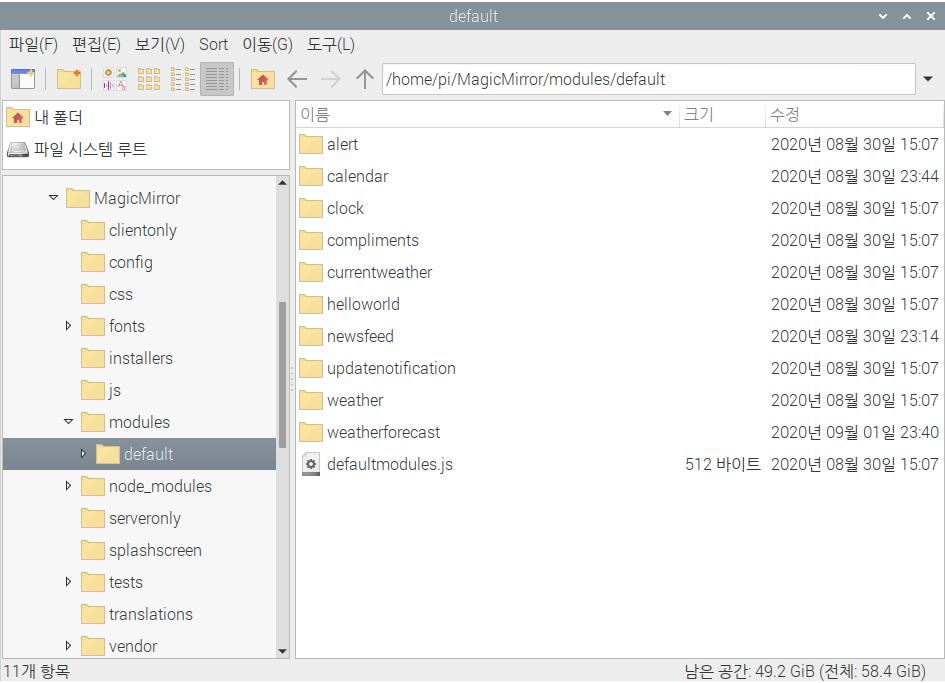This screenshot has width=945, height=683.
Task: Click the folder tree scrollbar thumb
Action: pos(283,374)
